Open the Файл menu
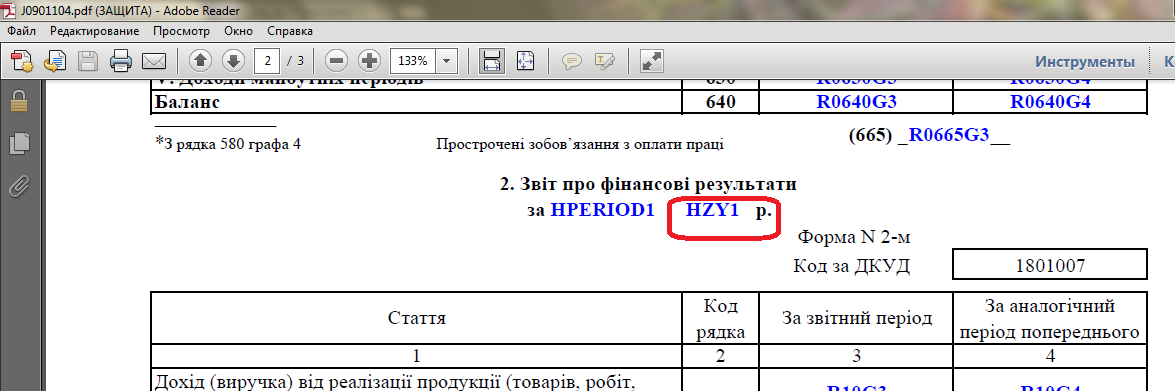Image resolution: width=1175 pixels, height=391 pixels. point(23,31)
